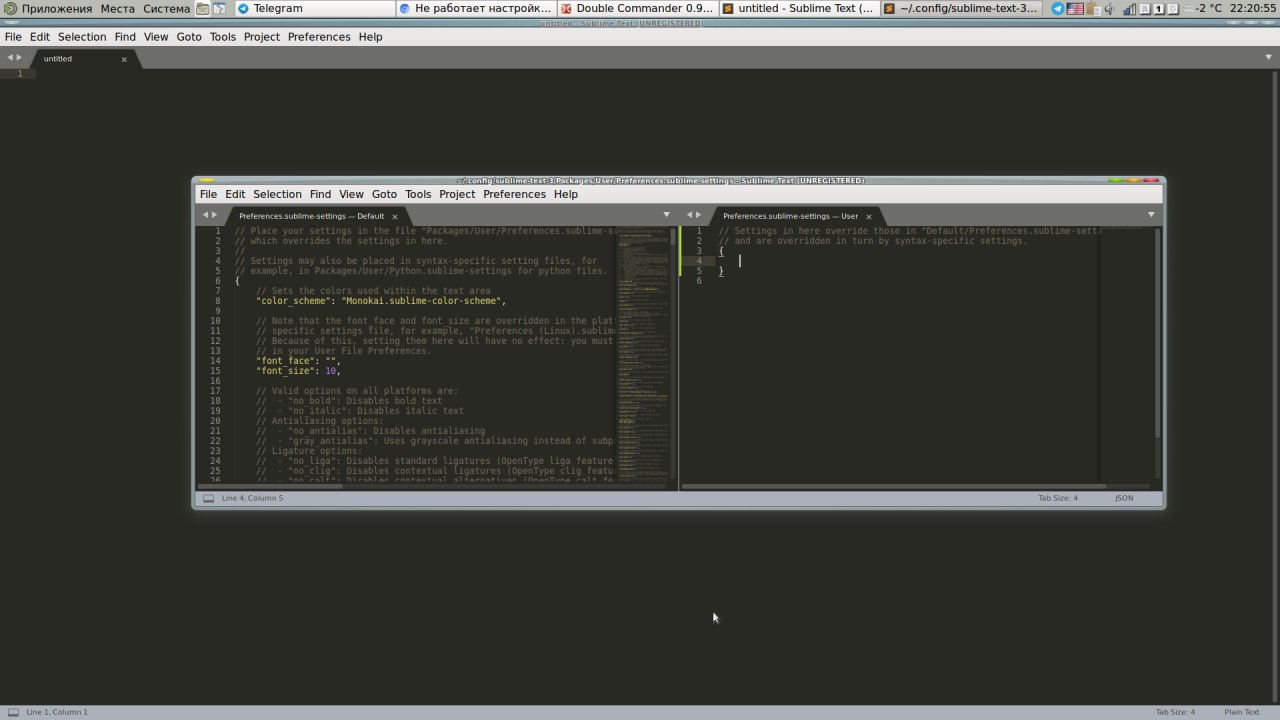Open Find menu in Preferences settings window
The height and width of the screenshot is (720, 1280).
(x=320, y=194)
